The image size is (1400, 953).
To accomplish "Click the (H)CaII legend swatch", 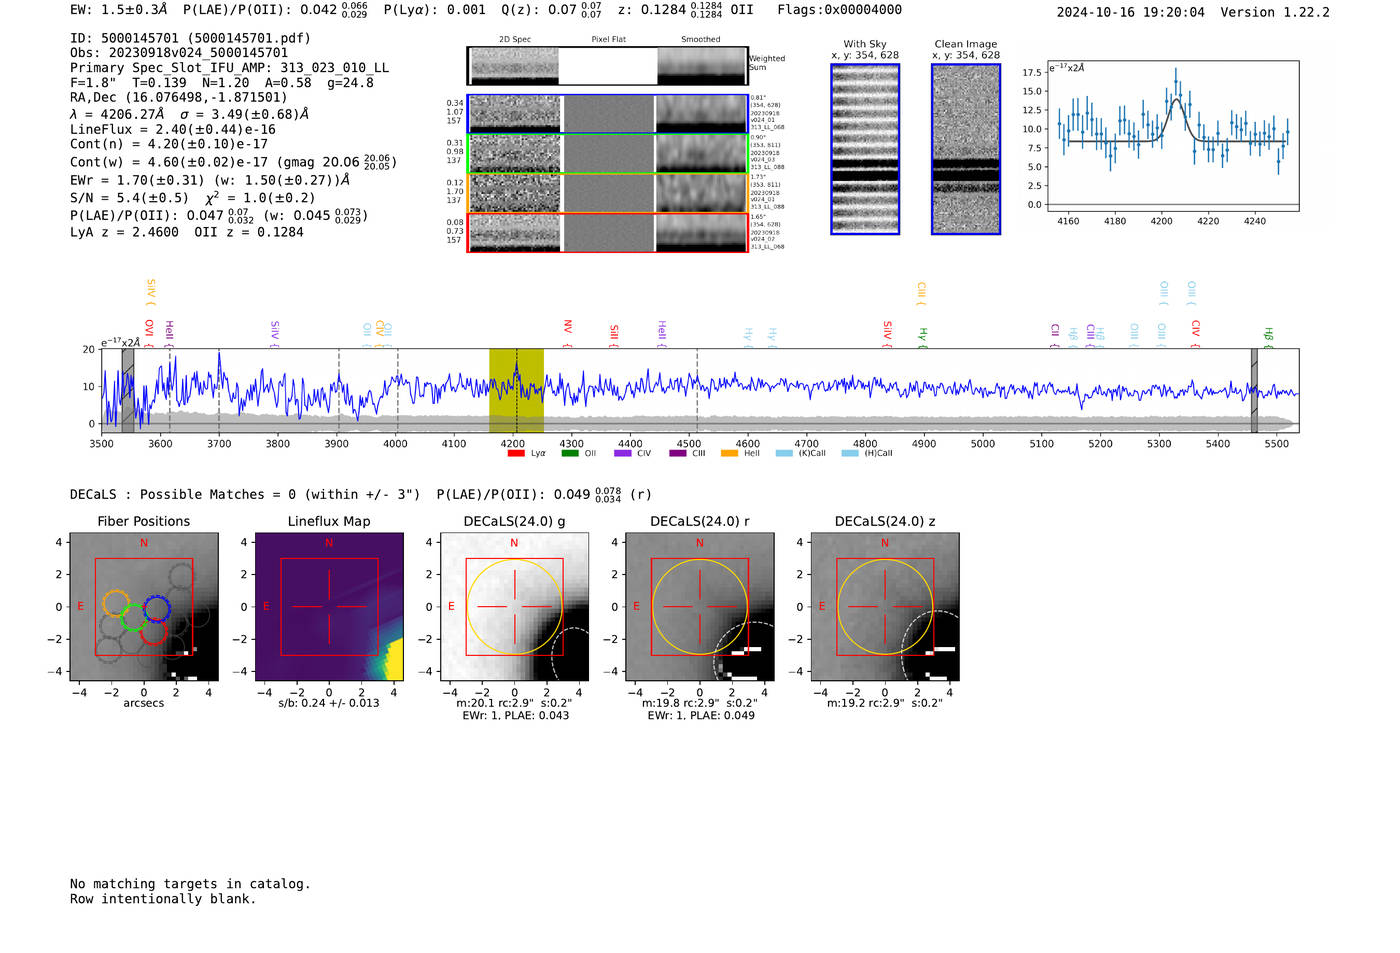I will 850,454.
